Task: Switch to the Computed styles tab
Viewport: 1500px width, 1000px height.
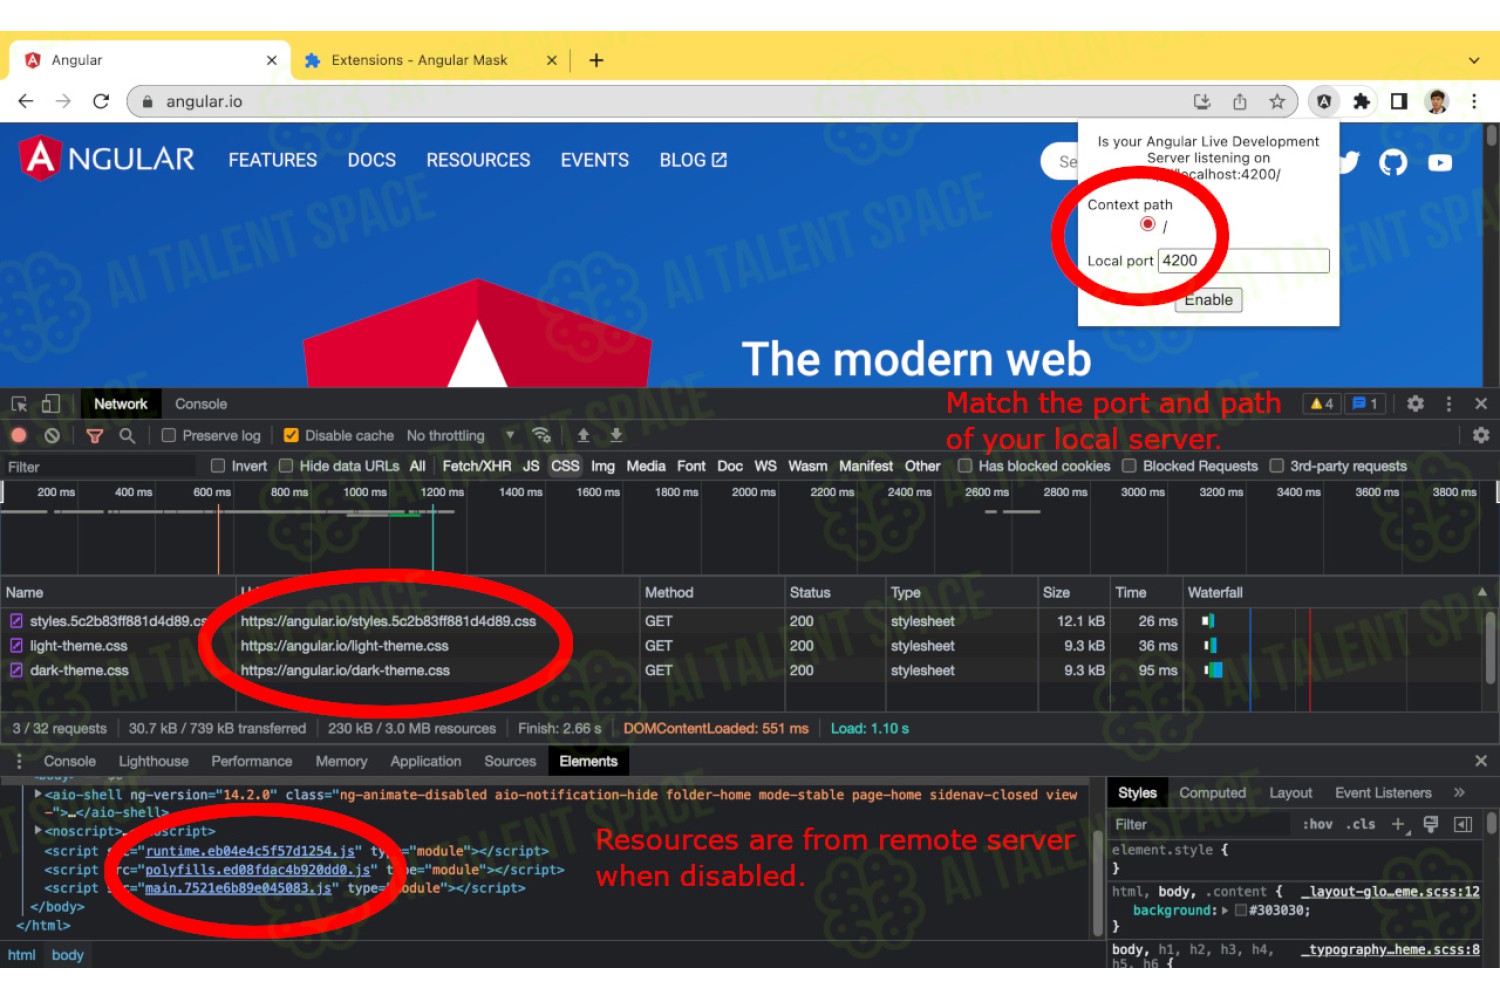Action: click(1212, 793)
